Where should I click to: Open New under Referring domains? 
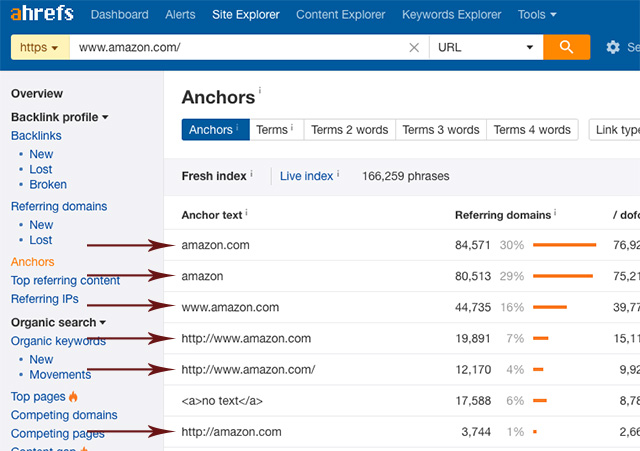(x=41, y=225)
